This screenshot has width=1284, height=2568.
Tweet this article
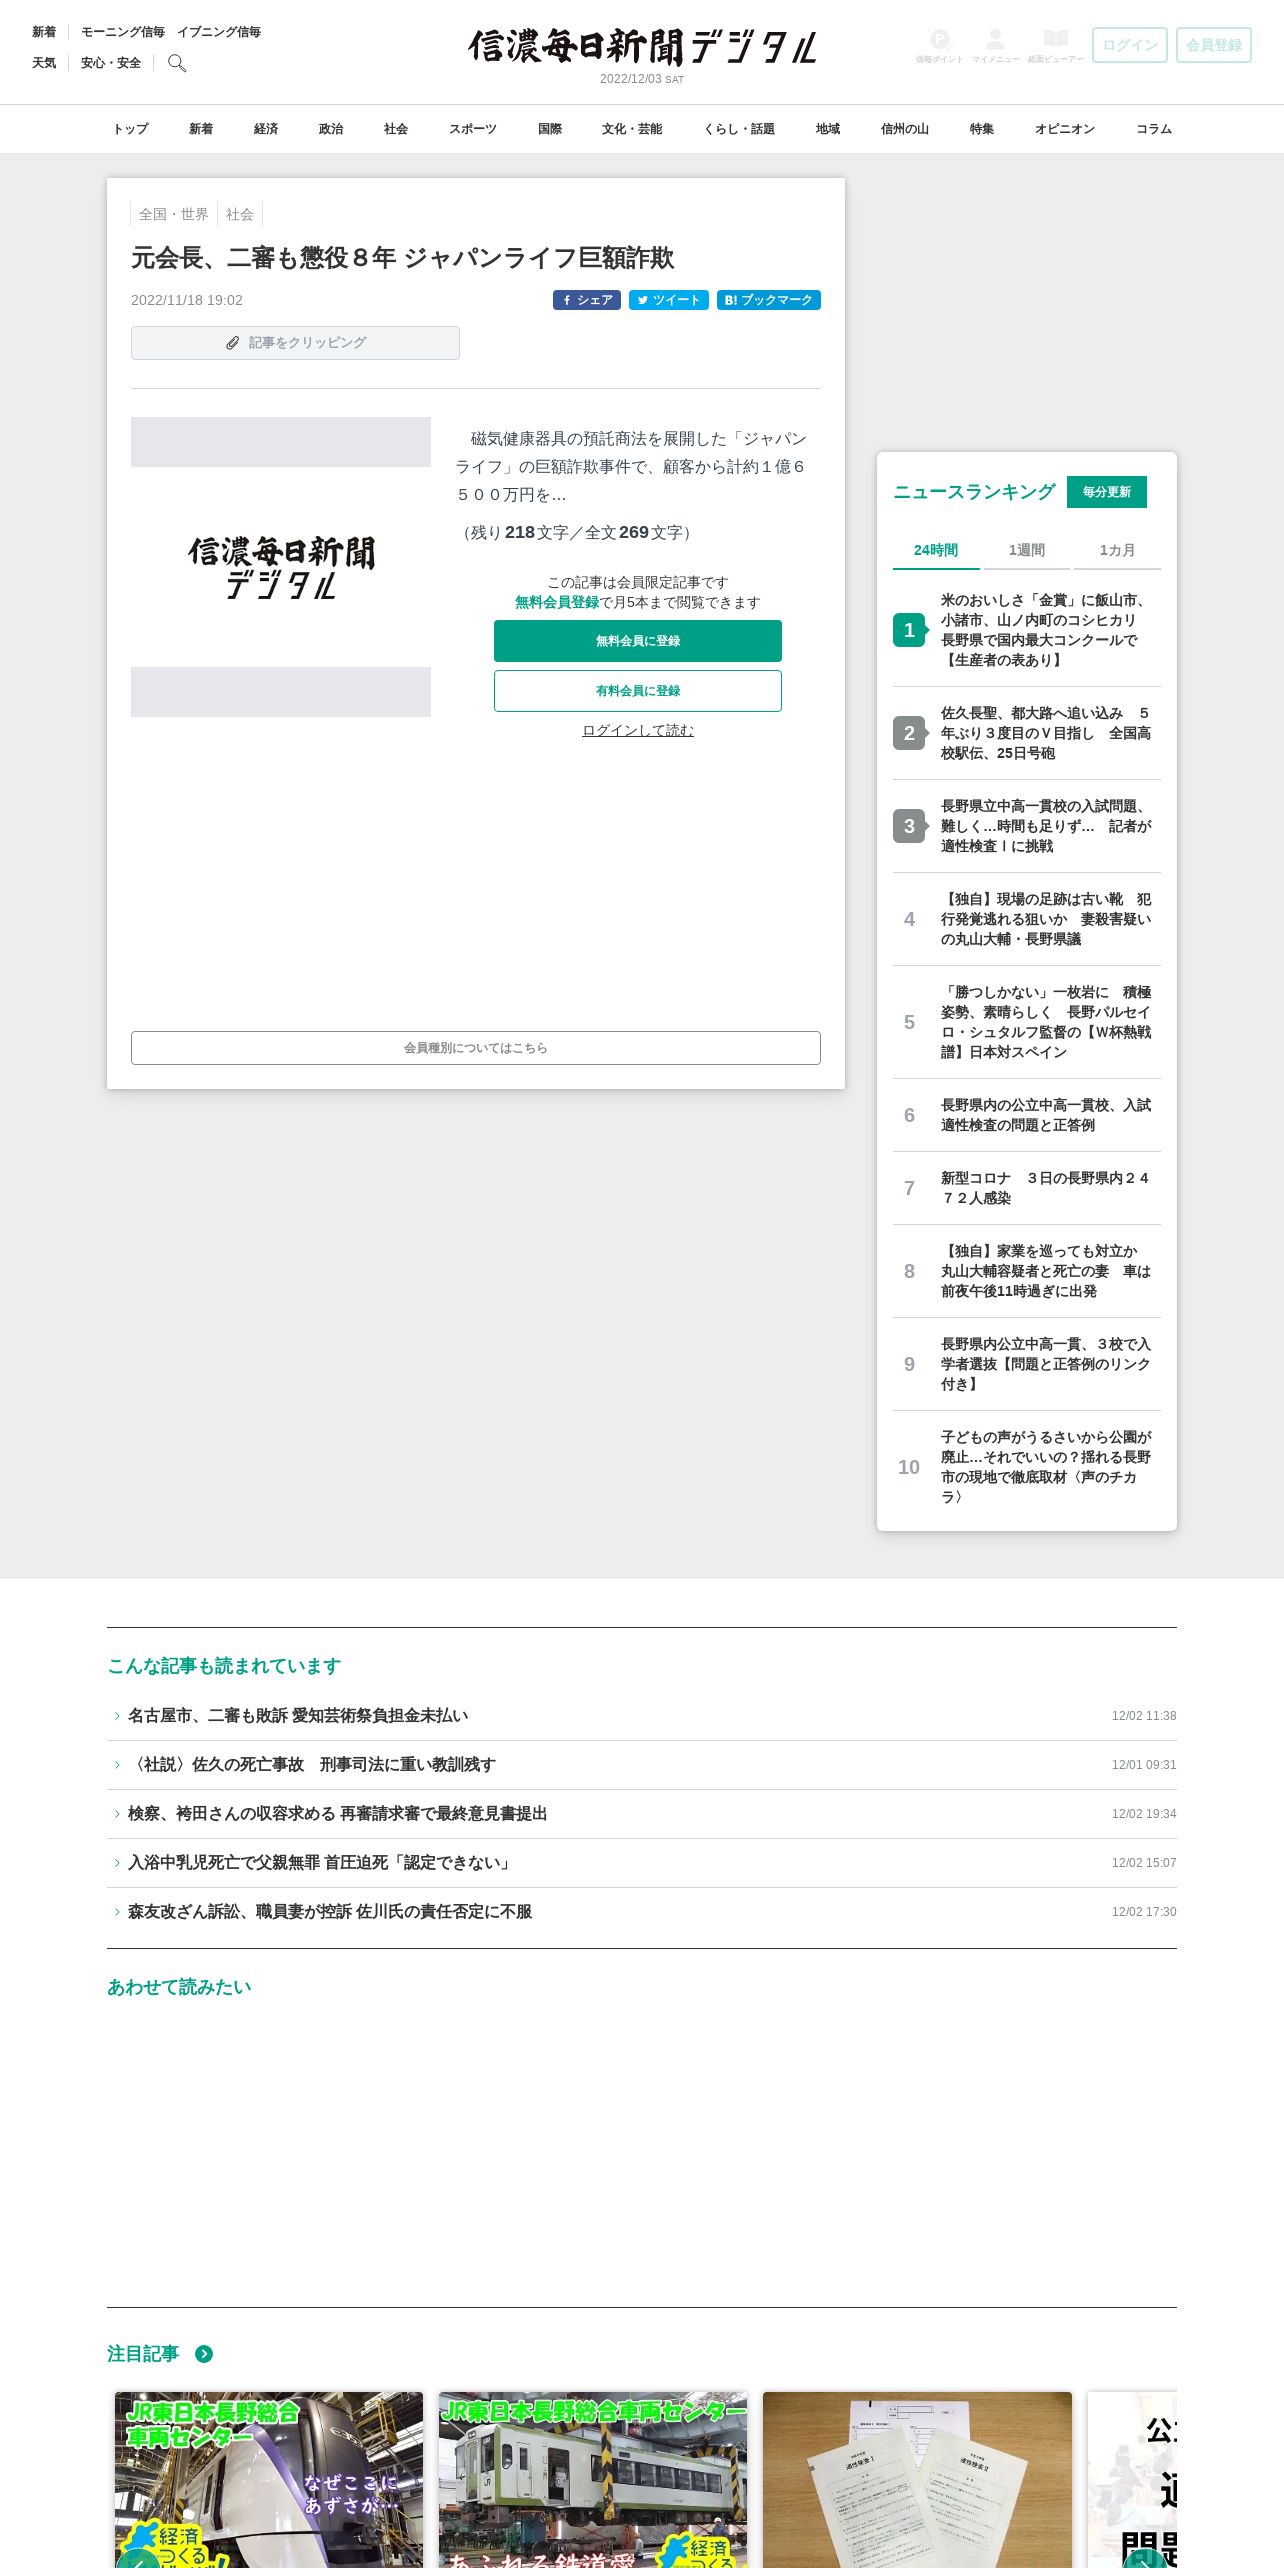pyautogui.click(x=669, y=300)
